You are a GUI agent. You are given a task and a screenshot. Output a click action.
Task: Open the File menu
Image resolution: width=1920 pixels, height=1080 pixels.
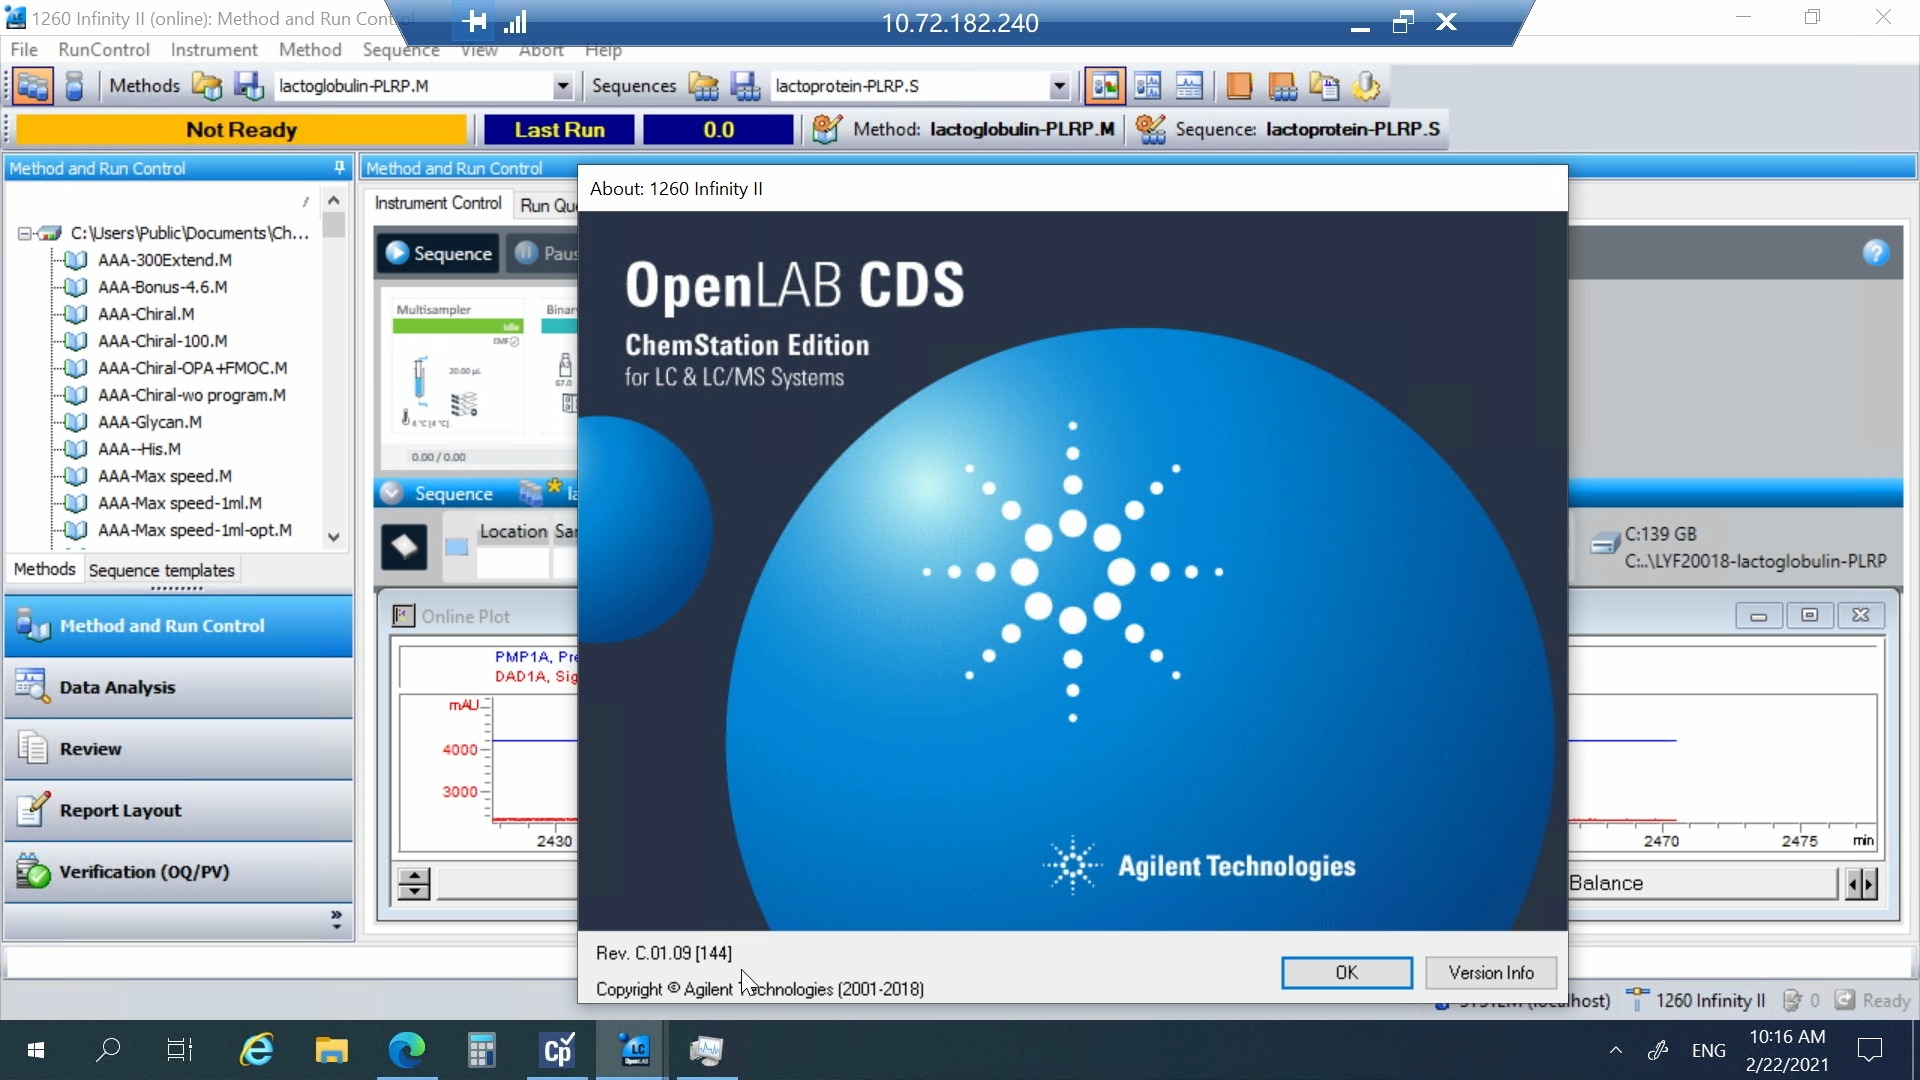[24, 50]
